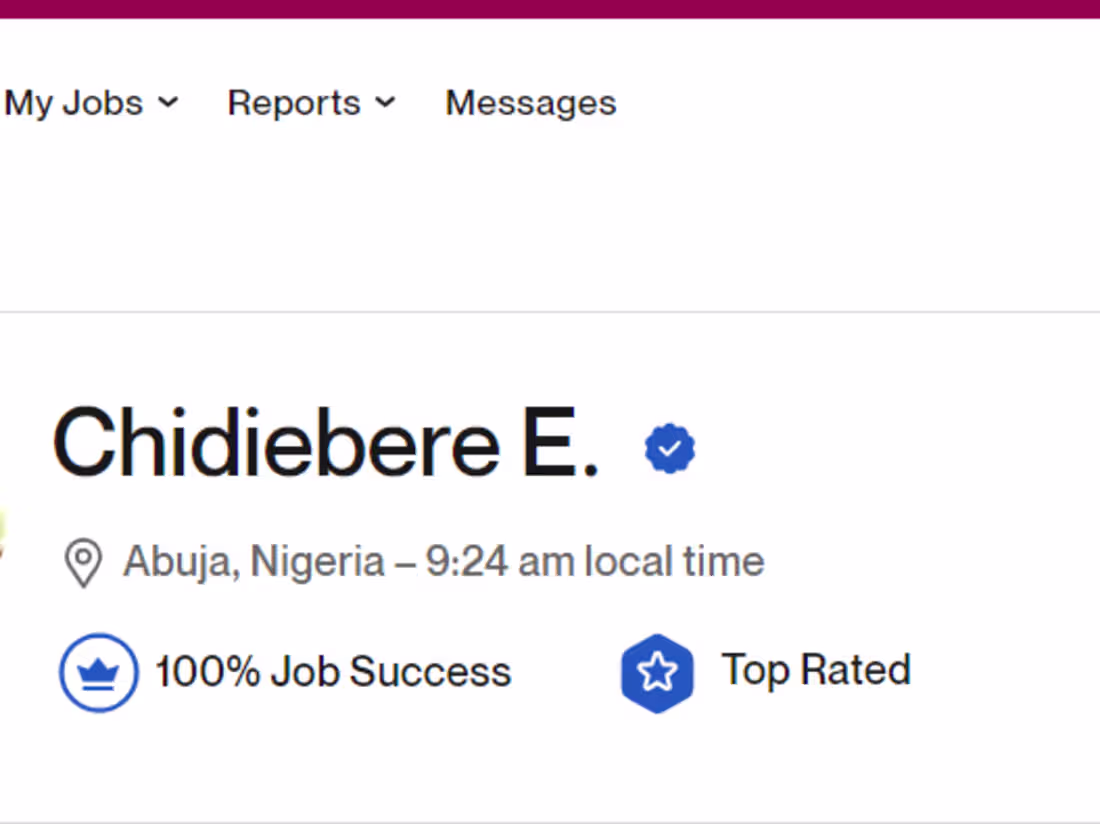Click the Top Rated text label

click(x=815, y=670)
